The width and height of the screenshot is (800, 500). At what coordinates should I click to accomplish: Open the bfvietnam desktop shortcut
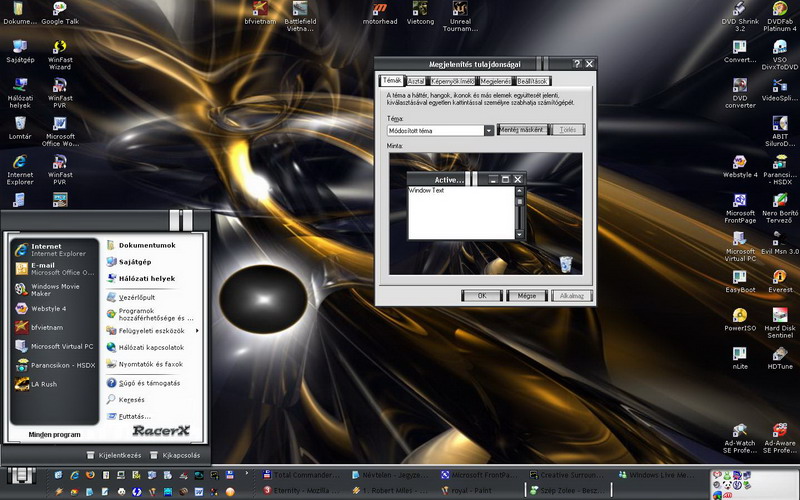tap(260, 13)
